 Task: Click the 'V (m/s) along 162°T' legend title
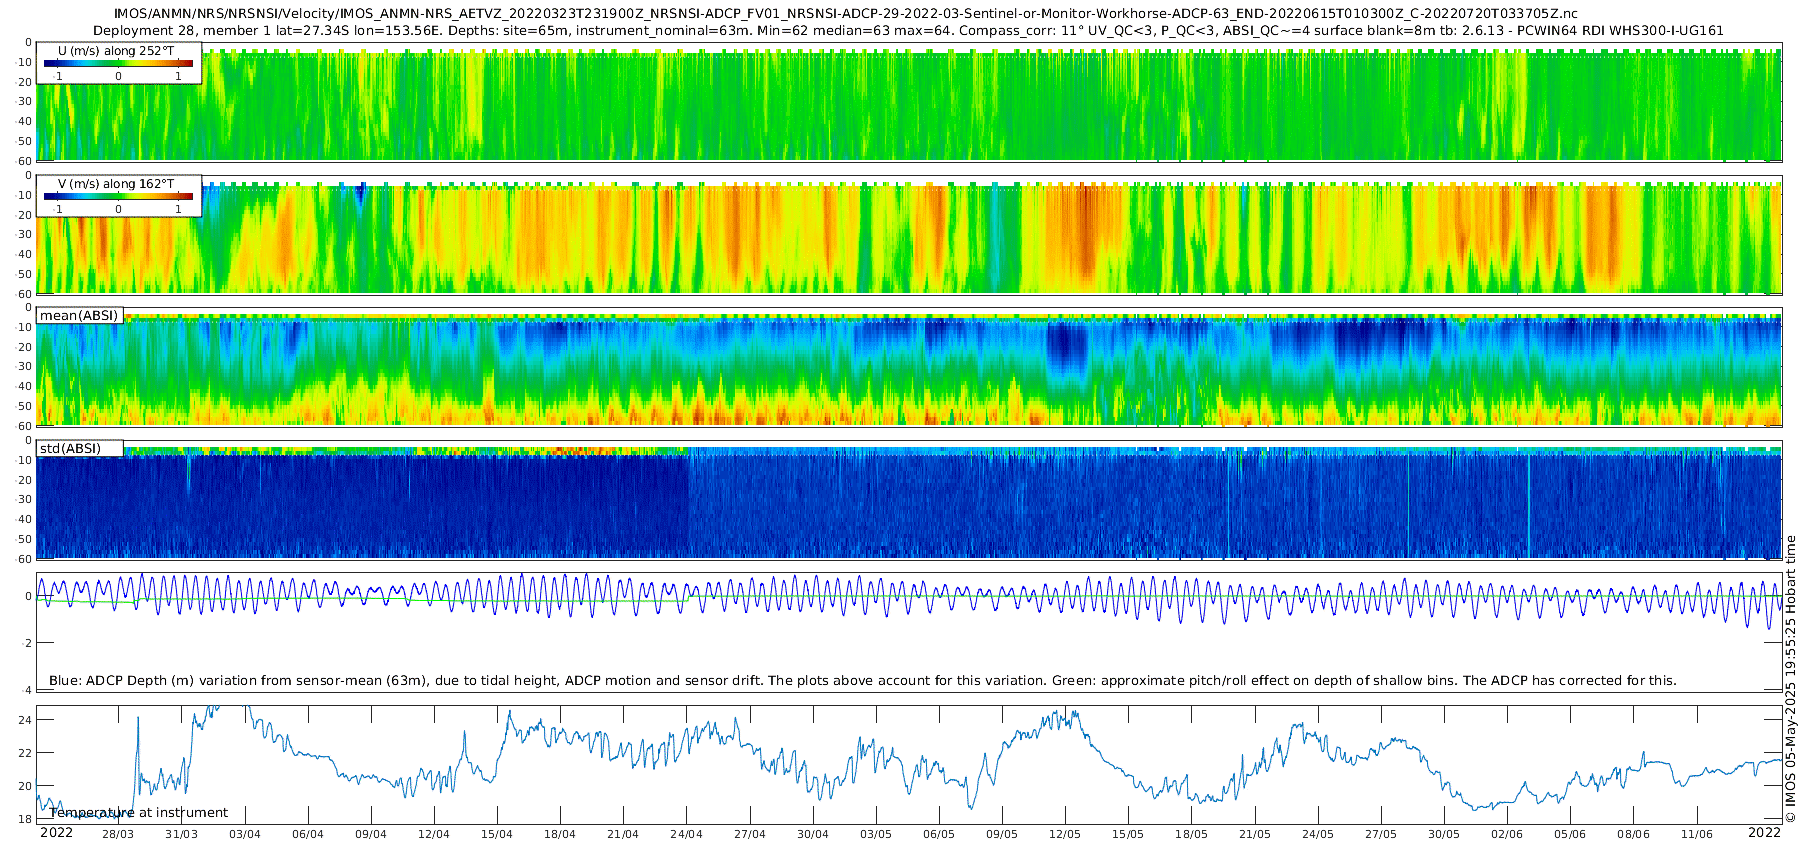(116, 183)
